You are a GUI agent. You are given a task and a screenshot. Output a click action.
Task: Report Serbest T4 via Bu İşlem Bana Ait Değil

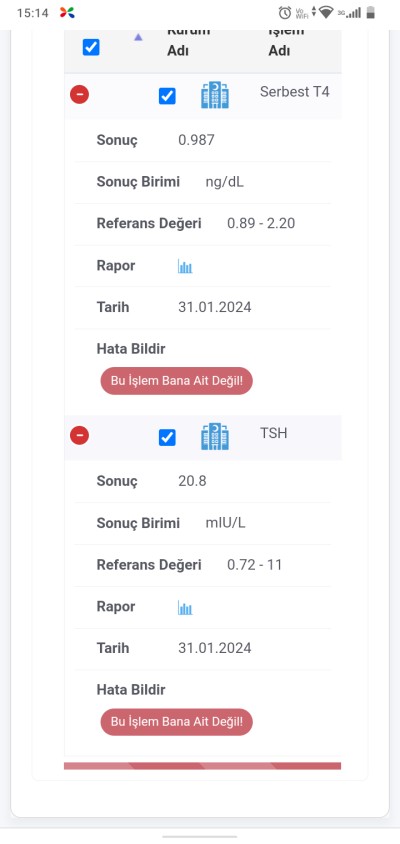(177, 381)
